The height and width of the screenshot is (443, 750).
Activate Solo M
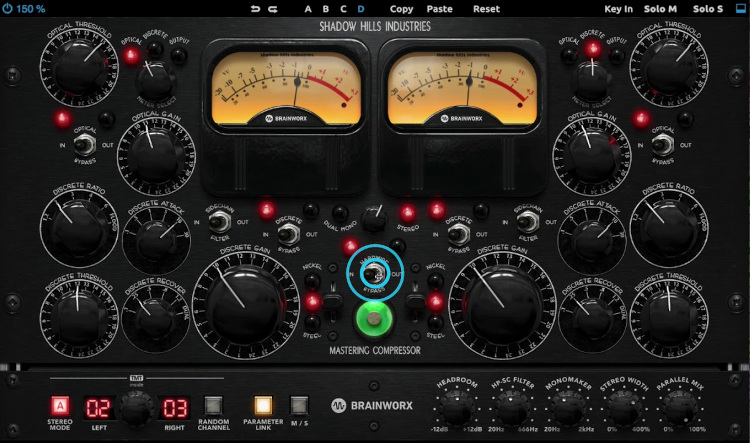(x=660, y=9)
